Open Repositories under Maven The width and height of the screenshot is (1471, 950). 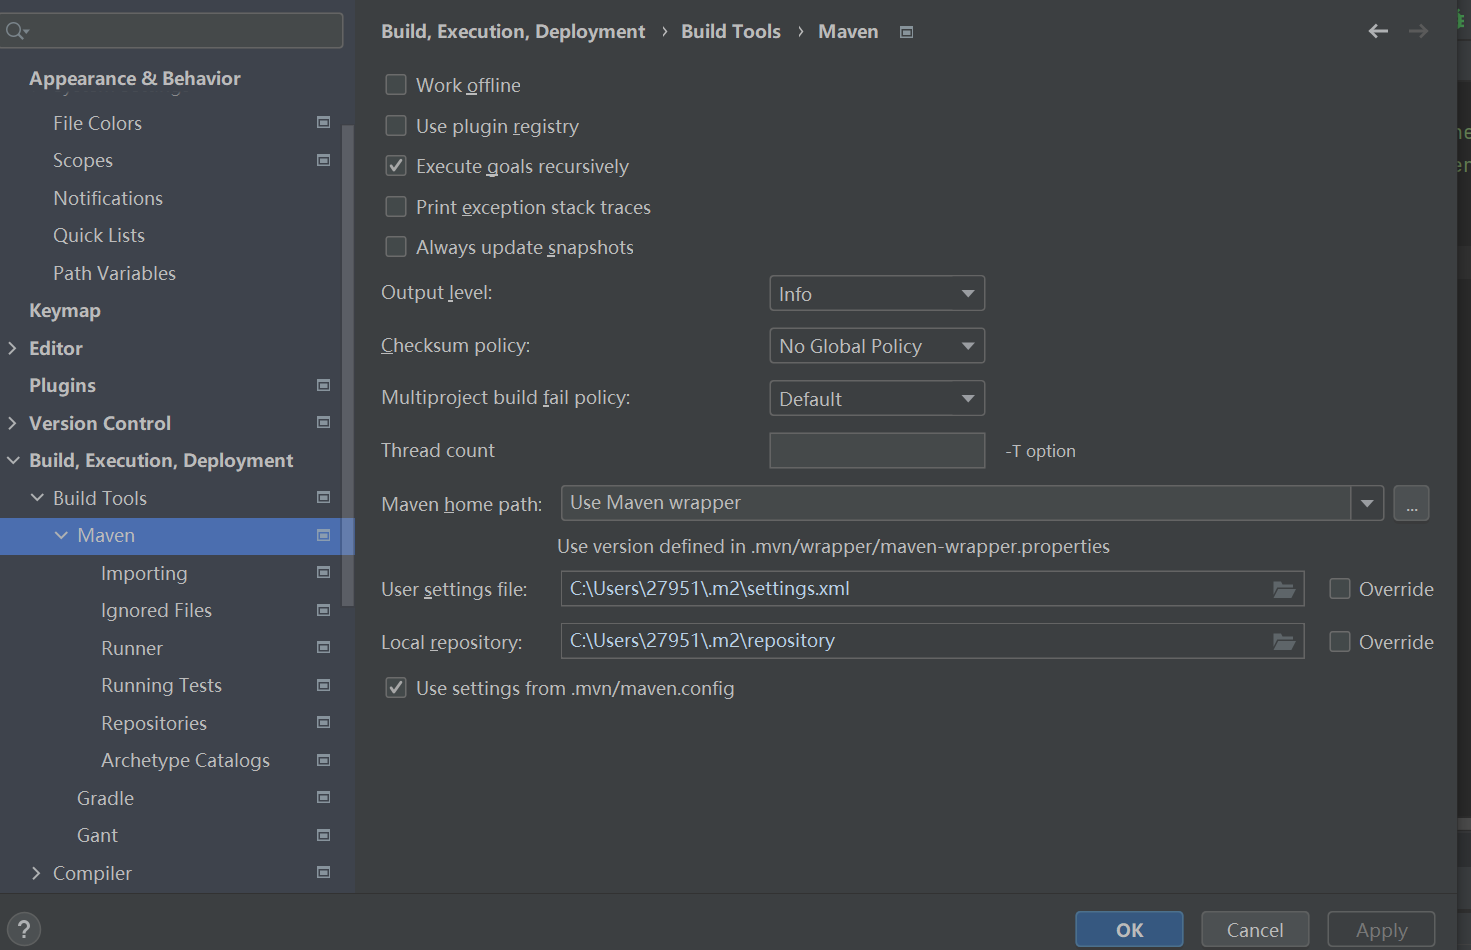tap(154, 723)
